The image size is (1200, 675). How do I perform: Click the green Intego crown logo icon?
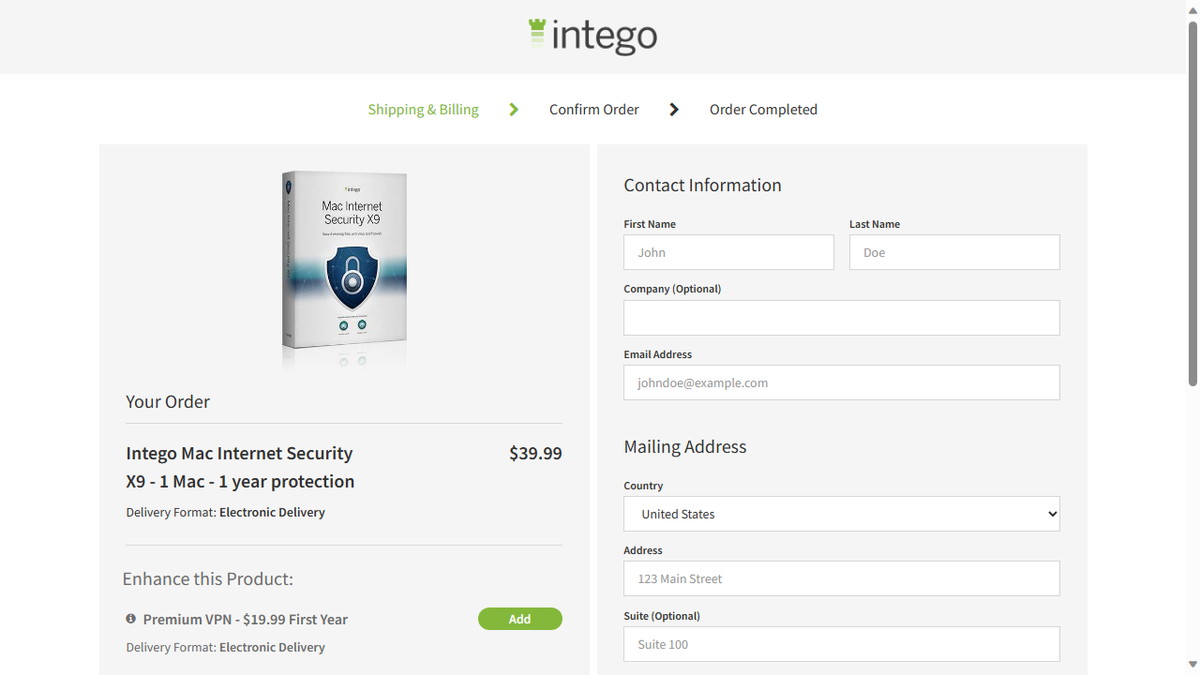(x=537, y=32)
